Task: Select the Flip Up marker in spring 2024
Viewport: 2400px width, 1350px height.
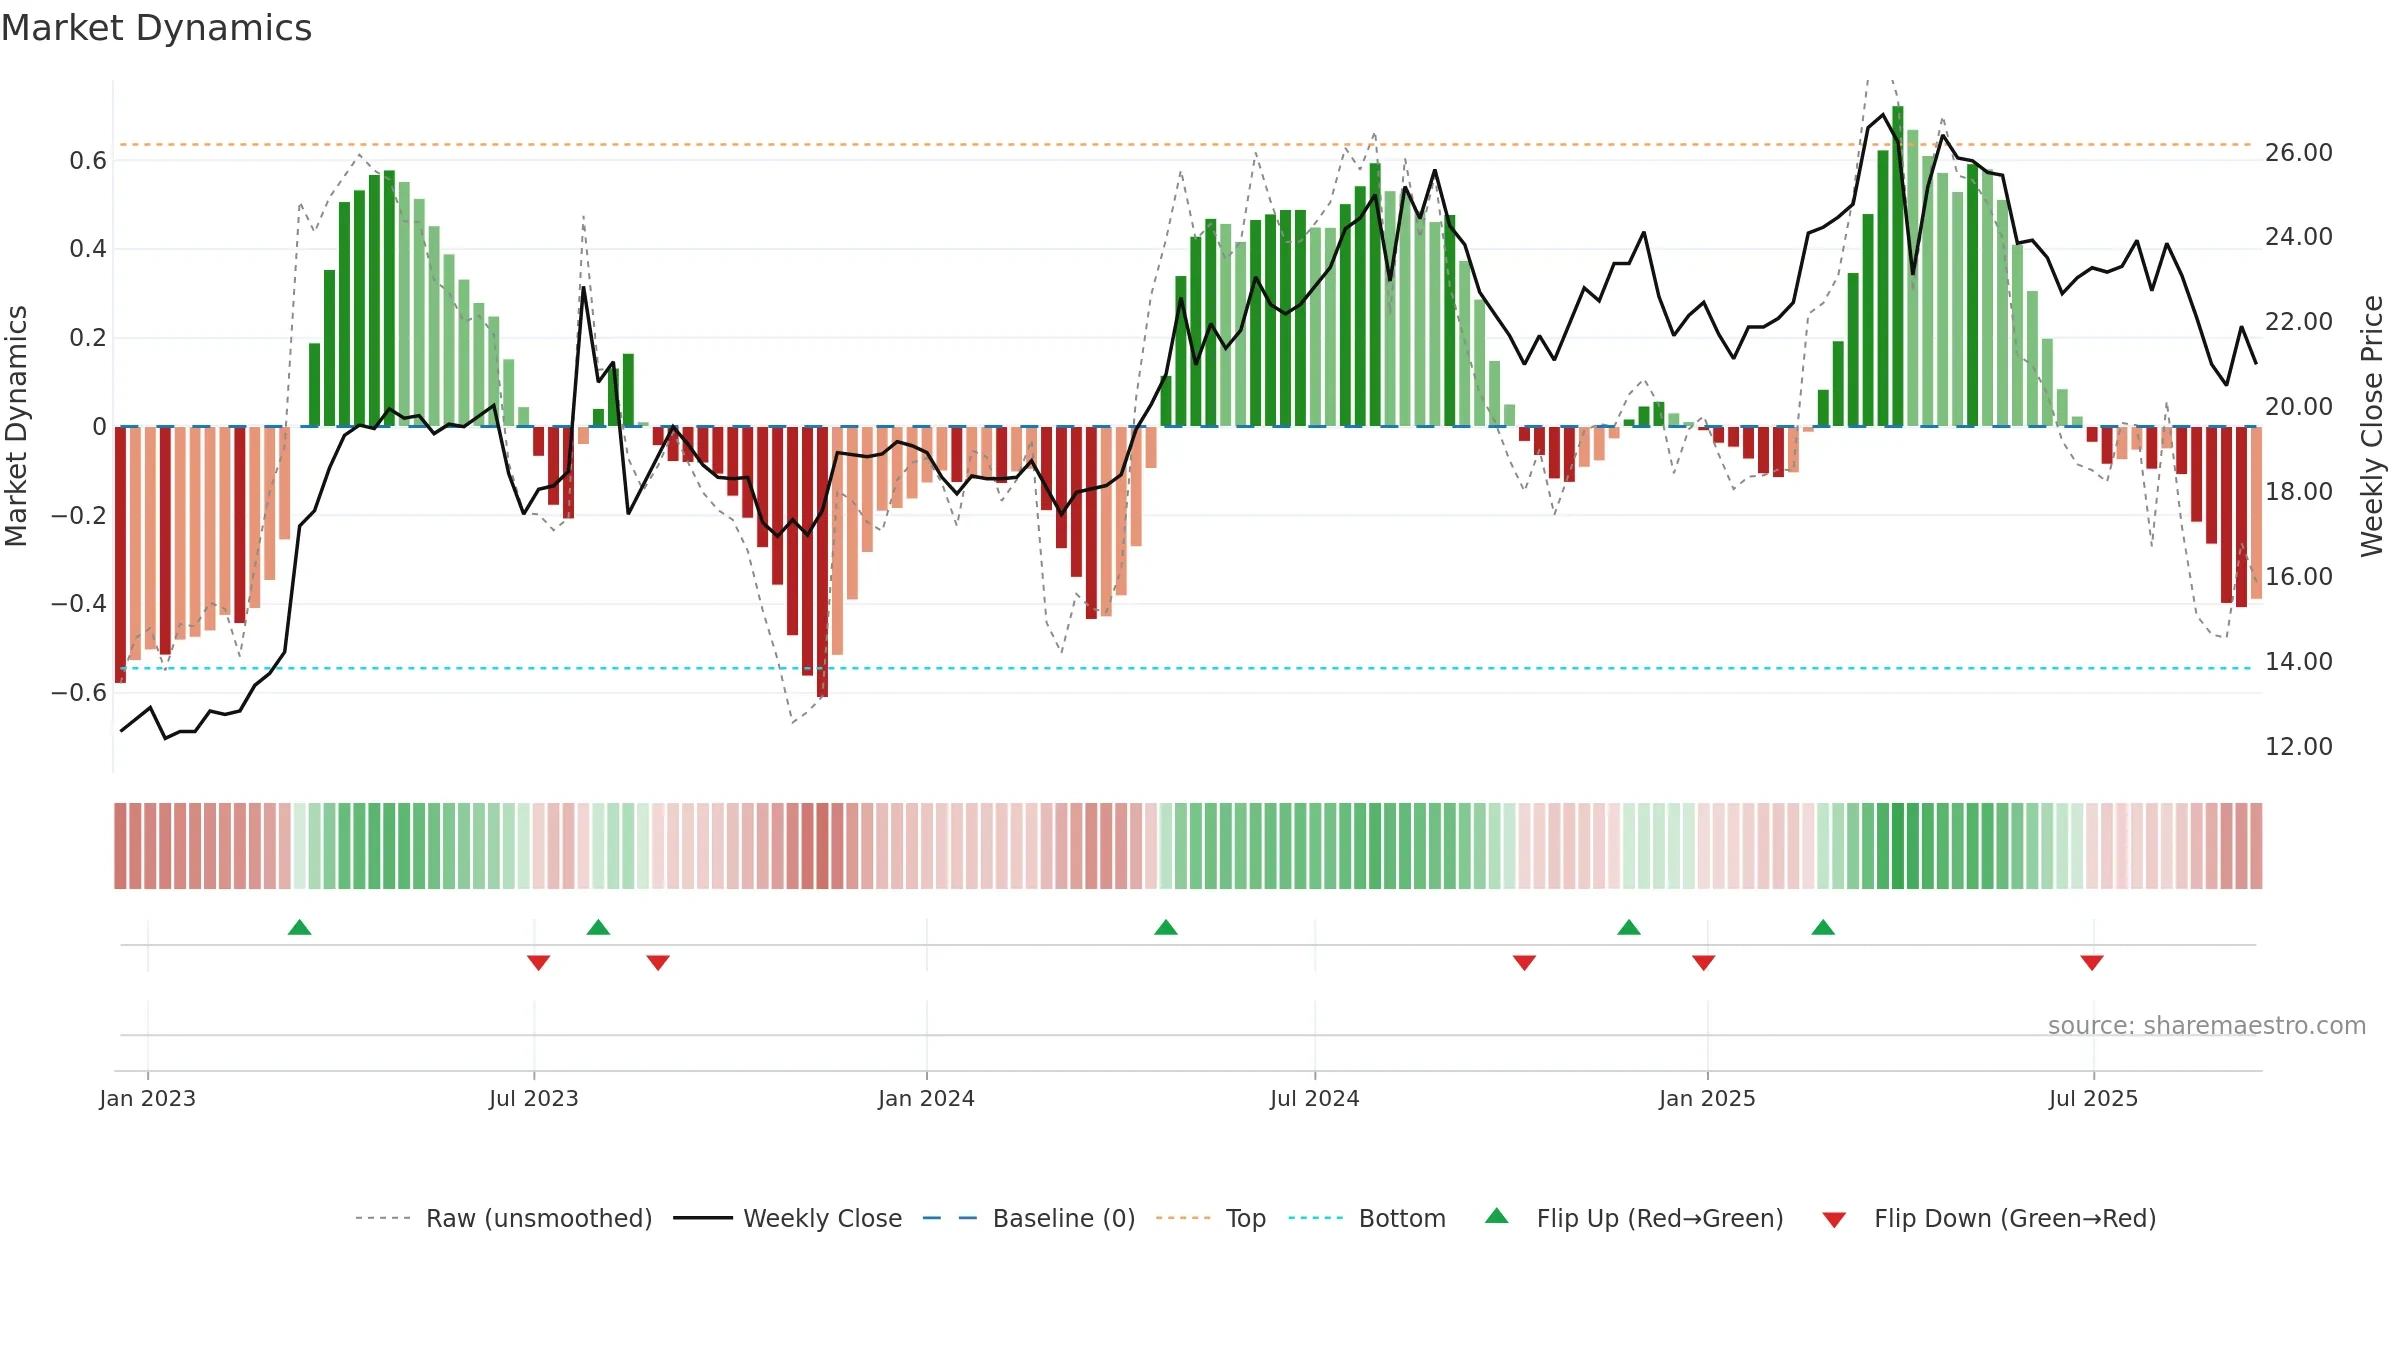Action: pos(1166,927)
